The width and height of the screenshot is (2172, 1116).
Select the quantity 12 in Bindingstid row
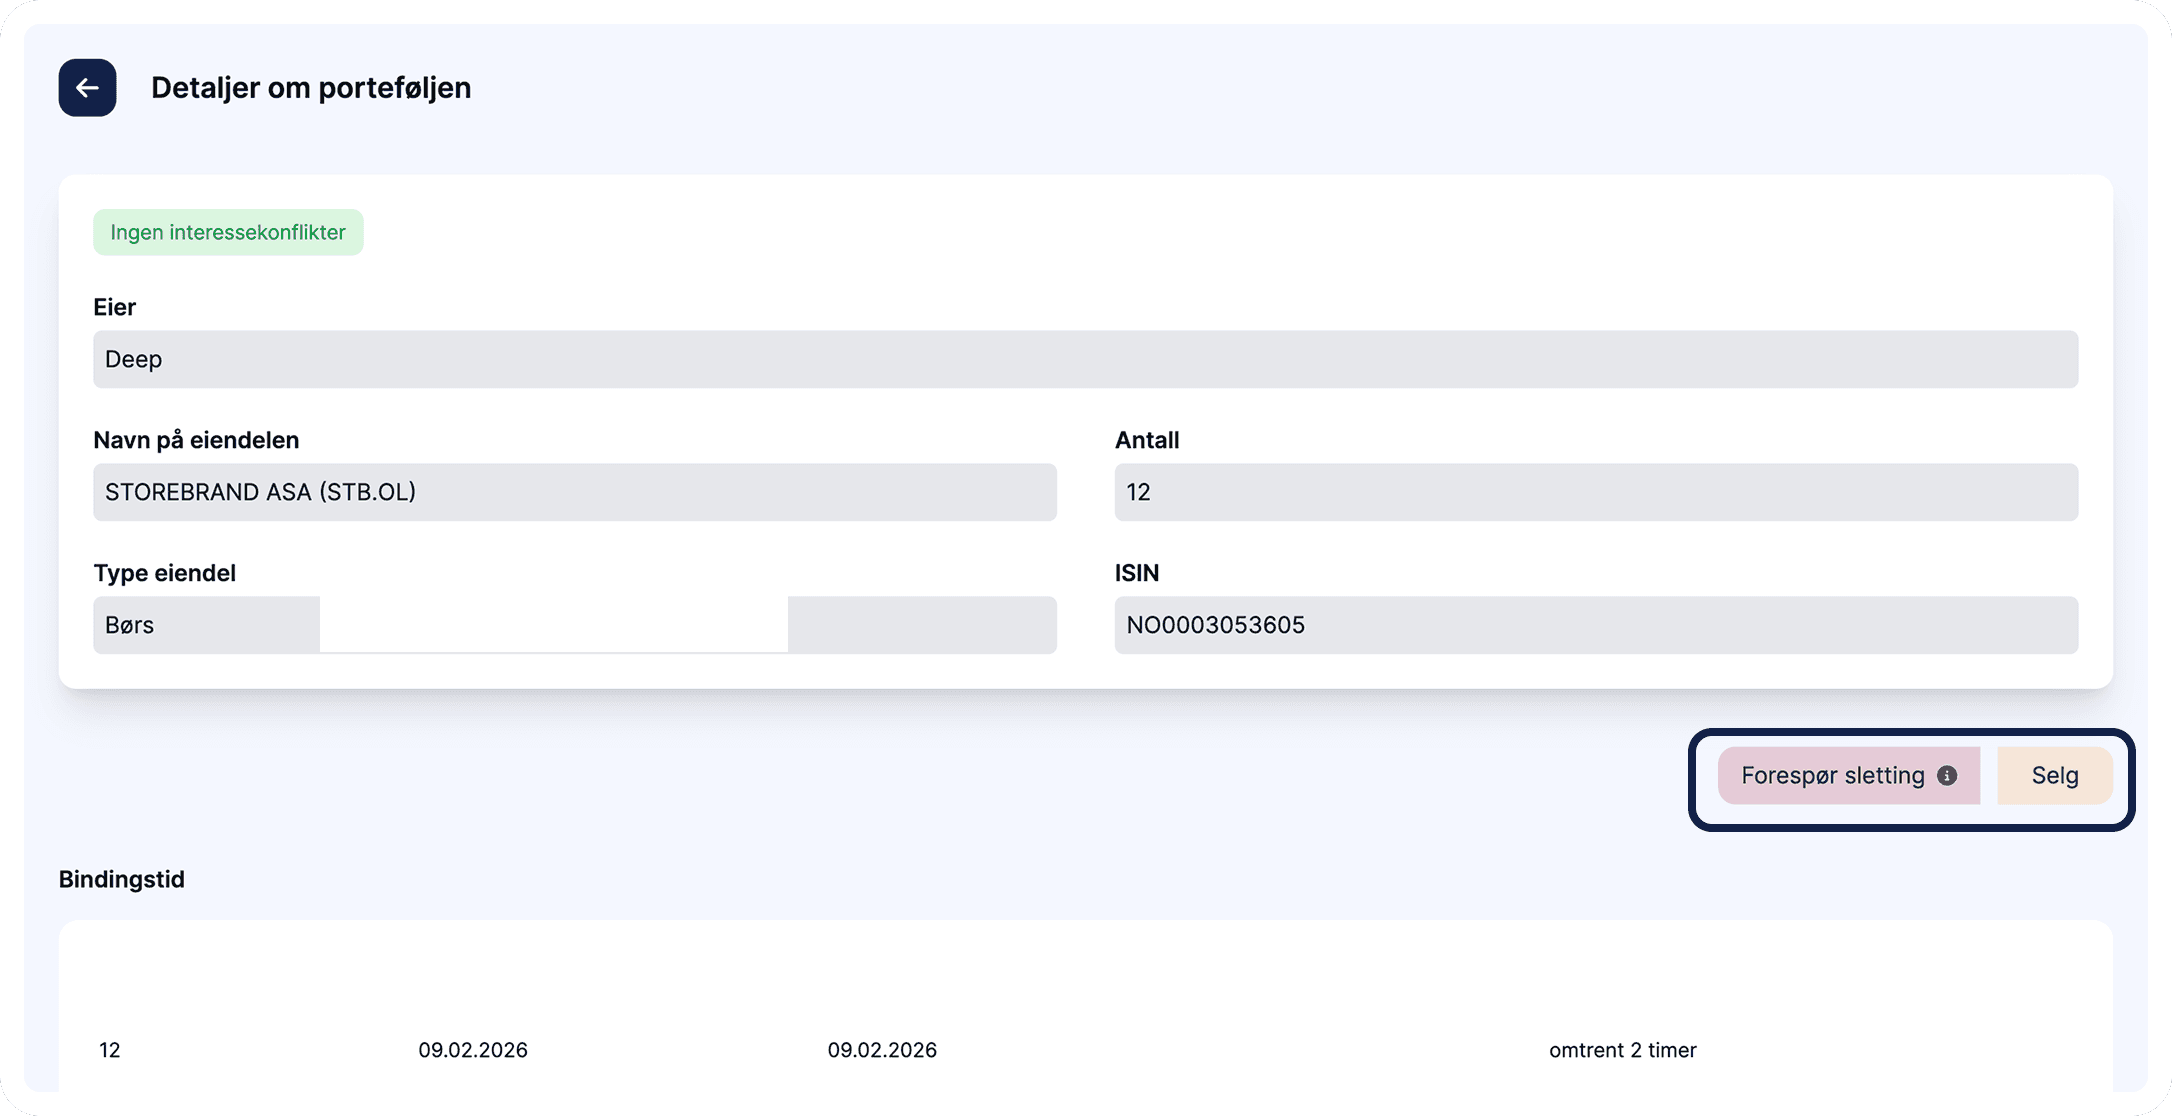110,1050
